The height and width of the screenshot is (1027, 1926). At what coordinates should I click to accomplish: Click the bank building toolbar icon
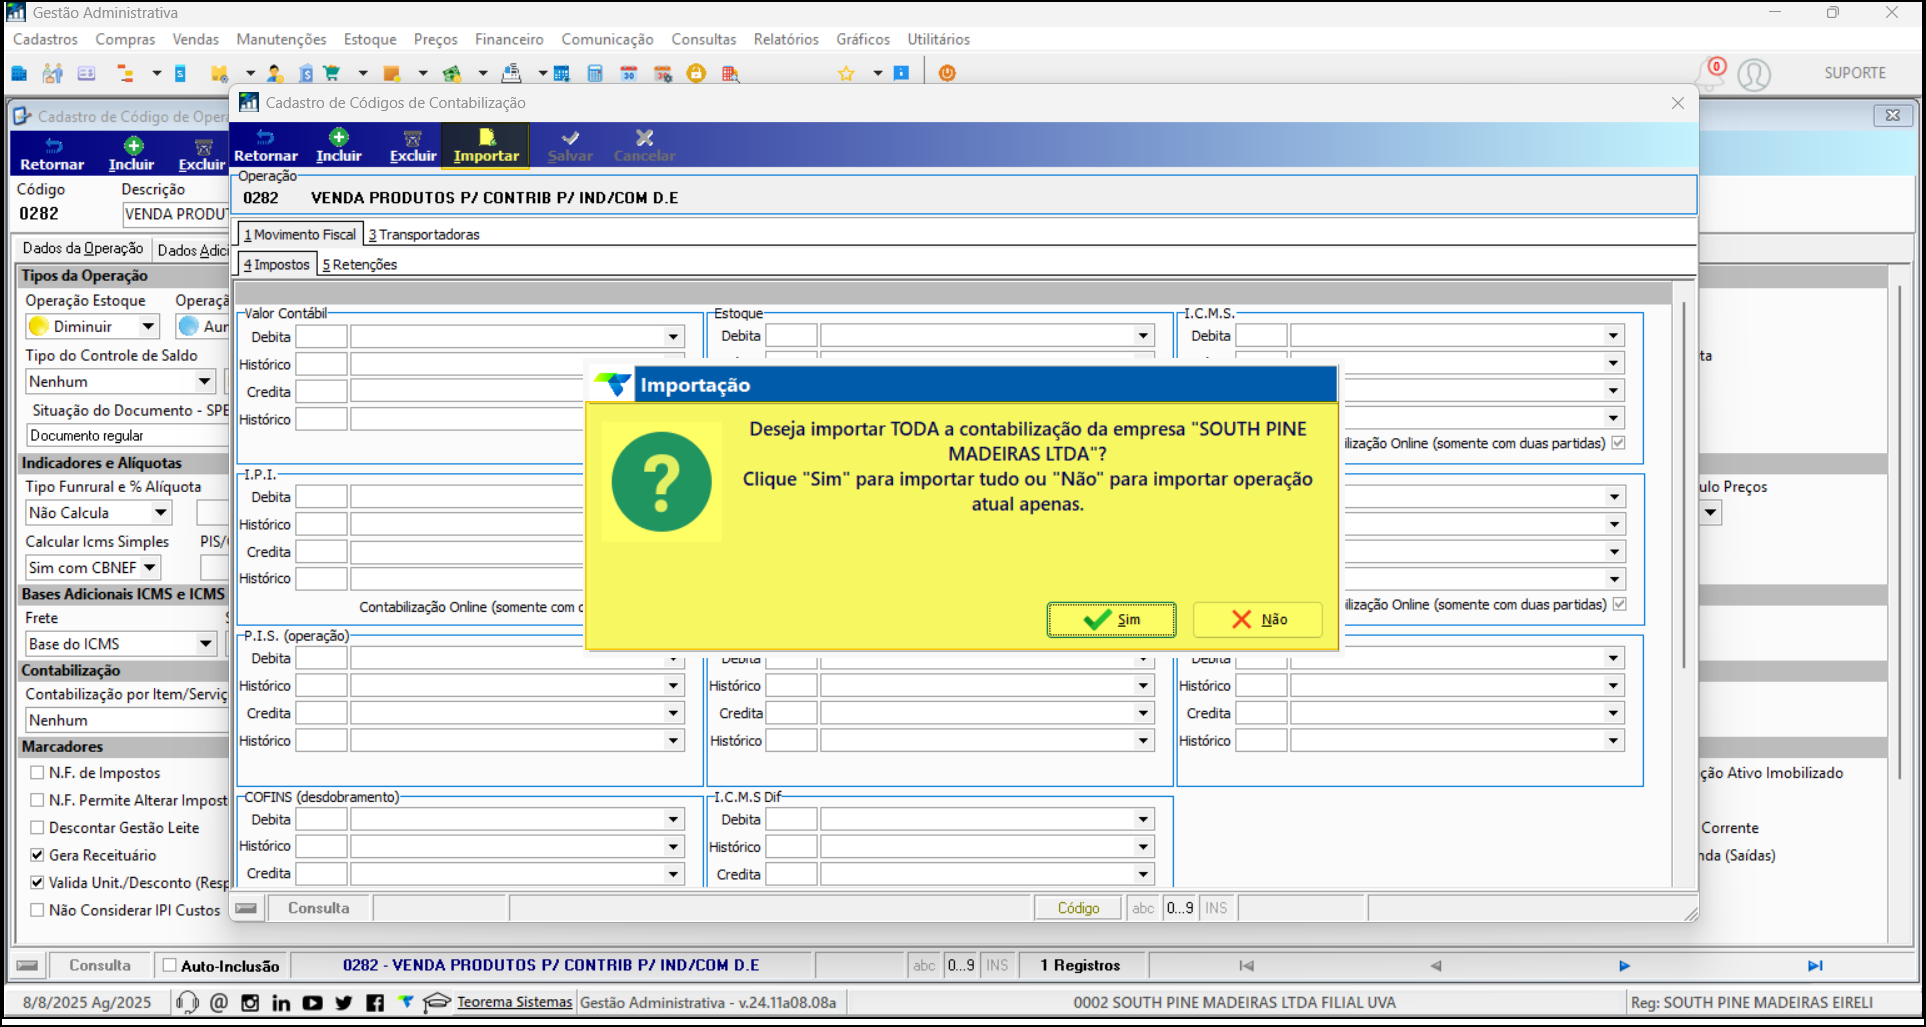coord(306,73)
